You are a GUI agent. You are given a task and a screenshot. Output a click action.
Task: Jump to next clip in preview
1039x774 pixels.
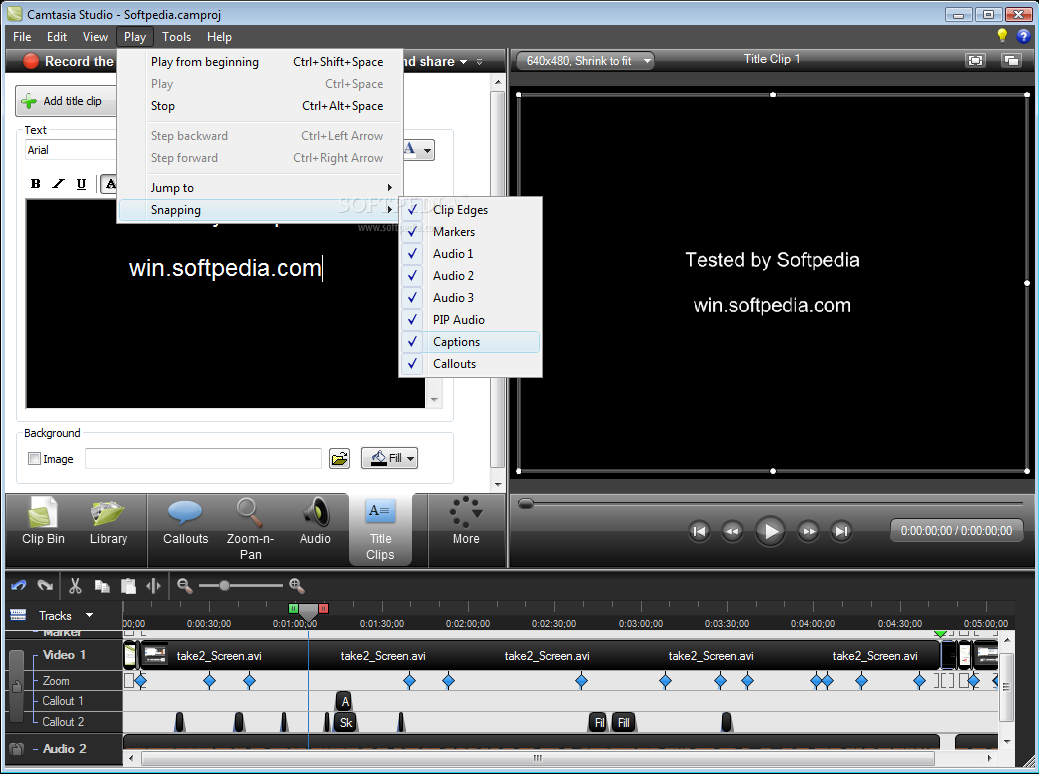pyautogui.click(x=842, y=531)
